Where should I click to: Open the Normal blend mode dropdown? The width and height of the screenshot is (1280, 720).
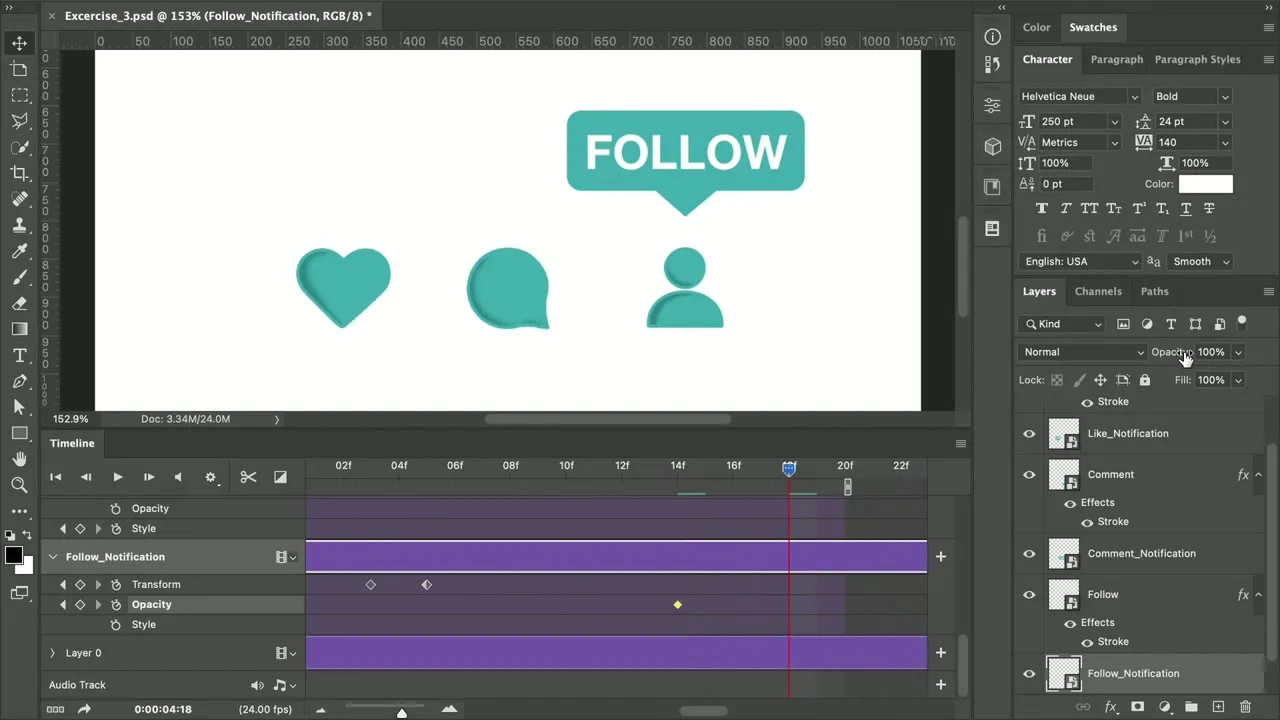(1083, 352)
